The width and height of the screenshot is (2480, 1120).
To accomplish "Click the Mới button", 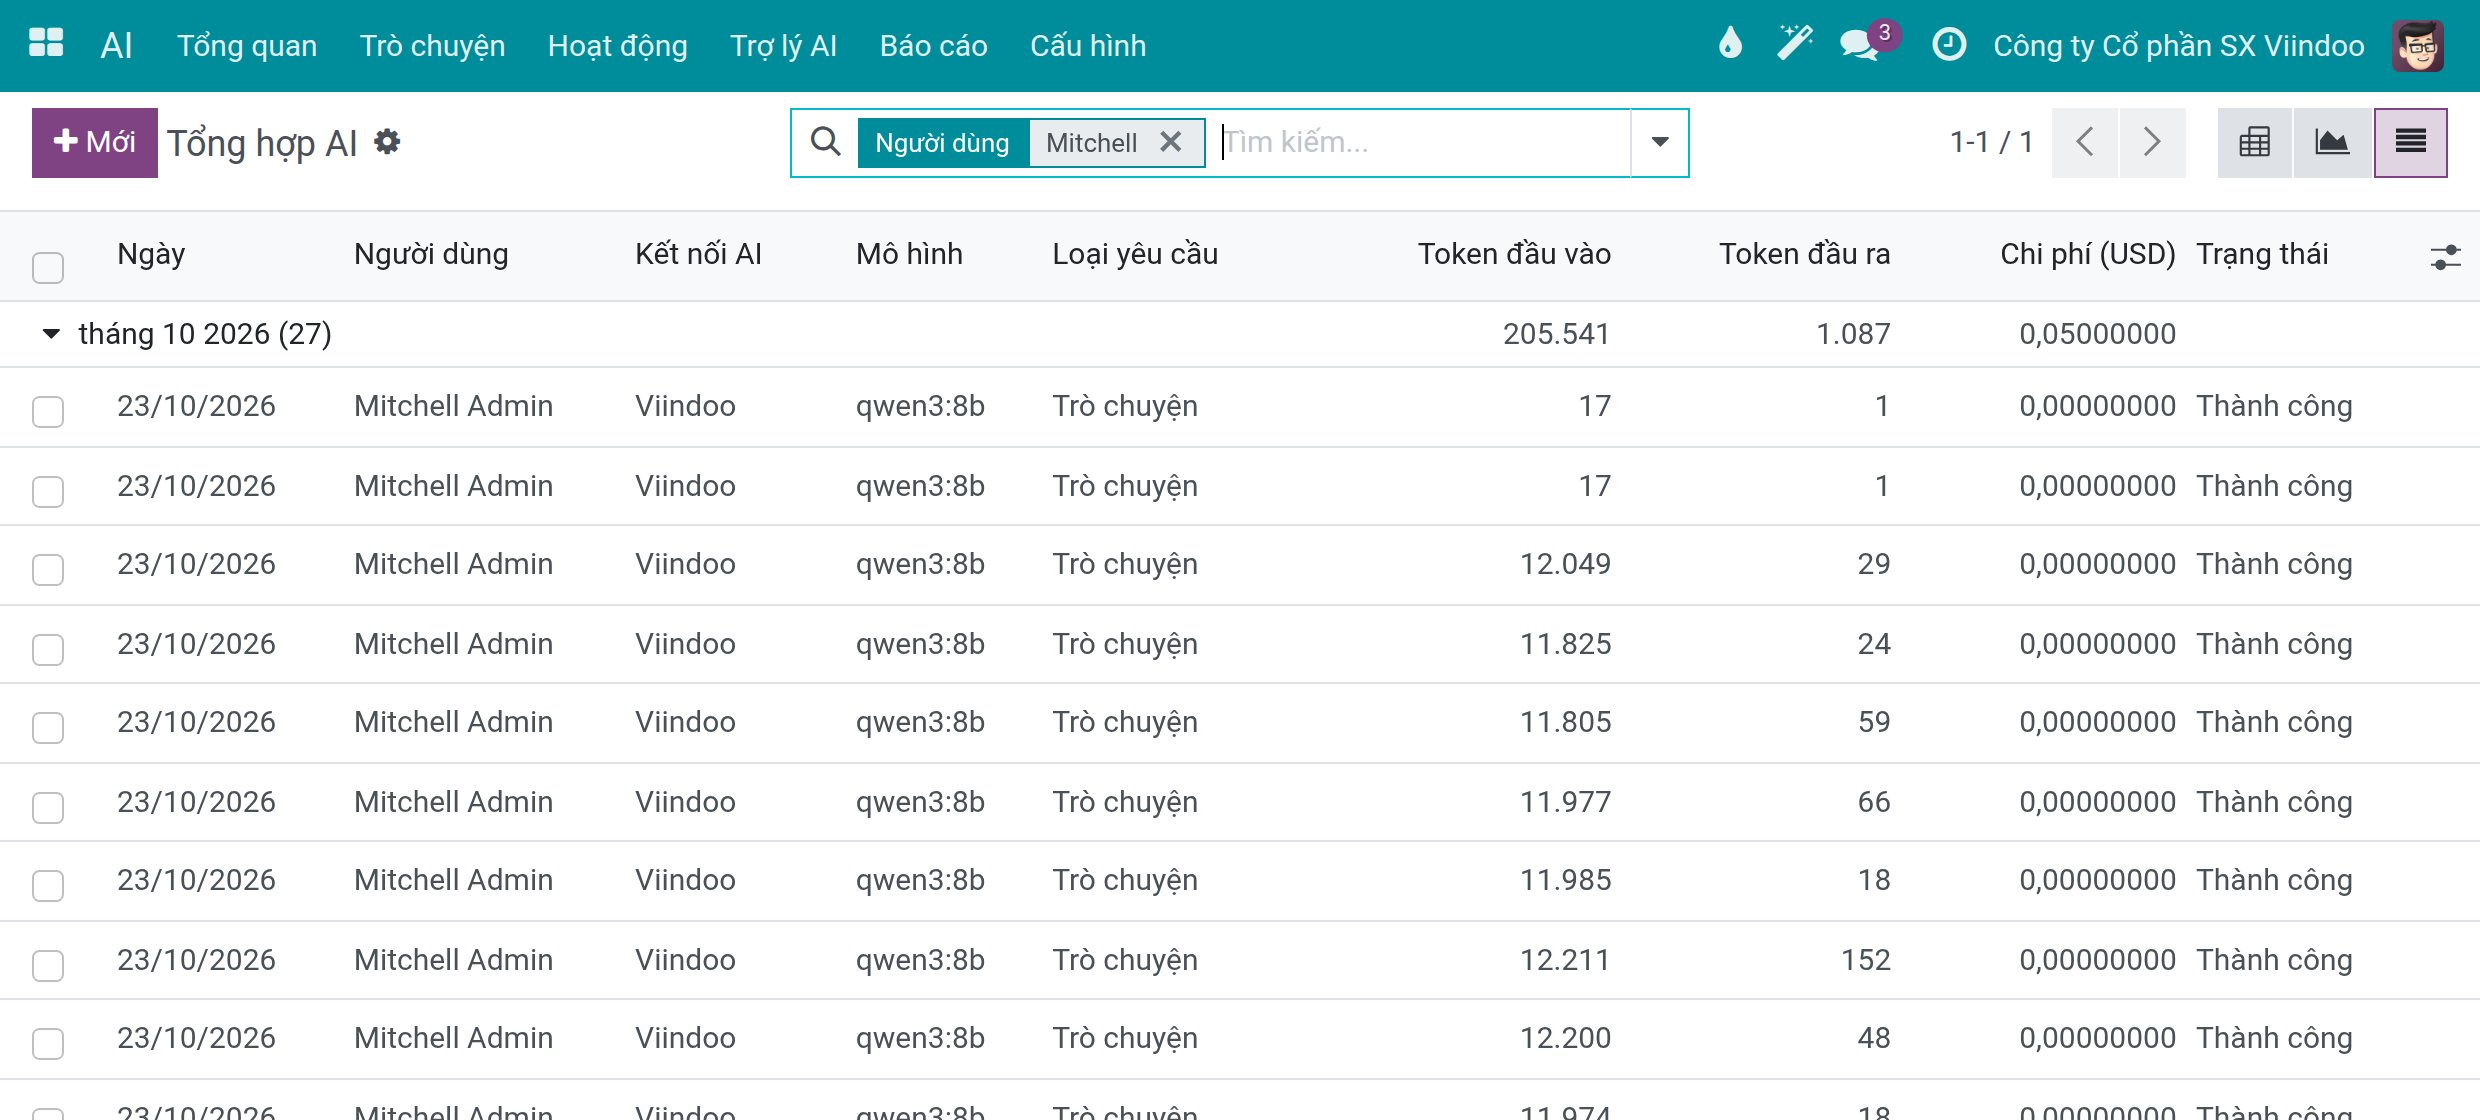I will [x=95, y=142].
